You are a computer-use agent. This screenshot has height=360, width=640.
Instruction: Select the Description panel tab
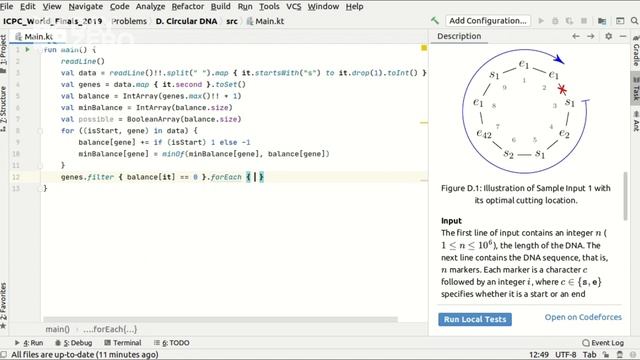pyautogui.click(x=459, y=36)
